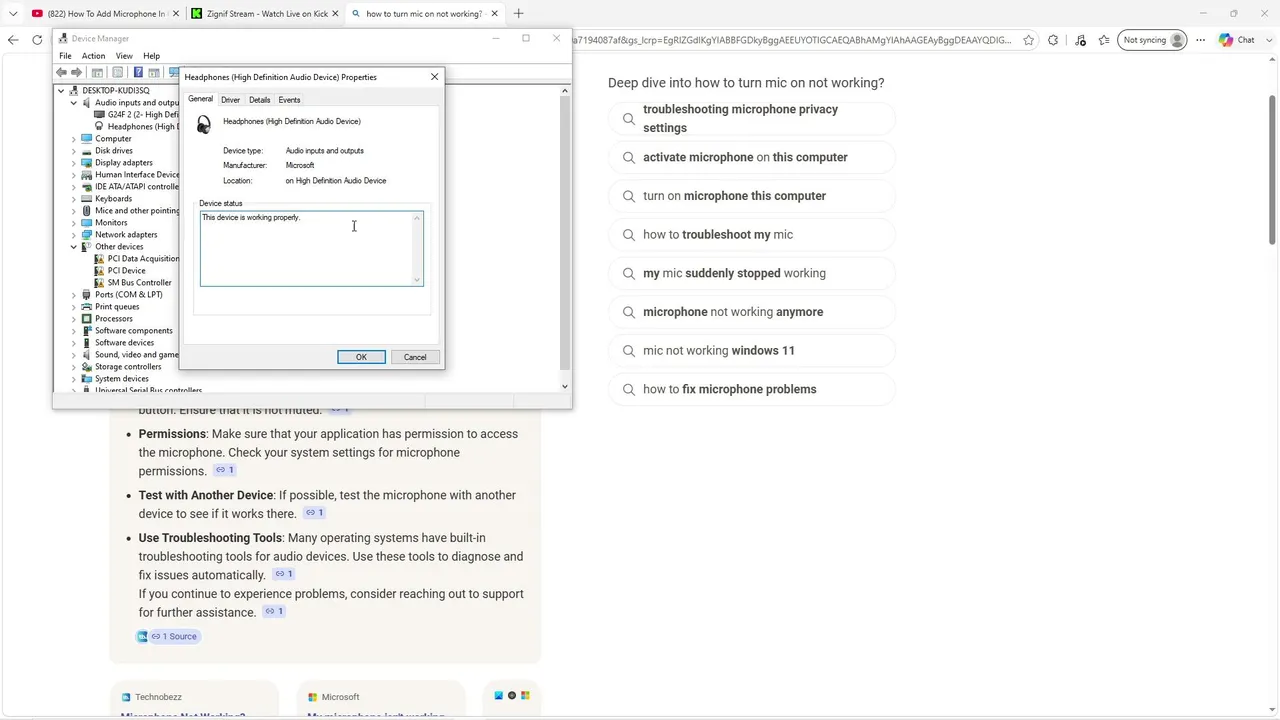Click the Monitors category icon in Device Manager
Screen dimensions: 1280x720
click(87, 223)
